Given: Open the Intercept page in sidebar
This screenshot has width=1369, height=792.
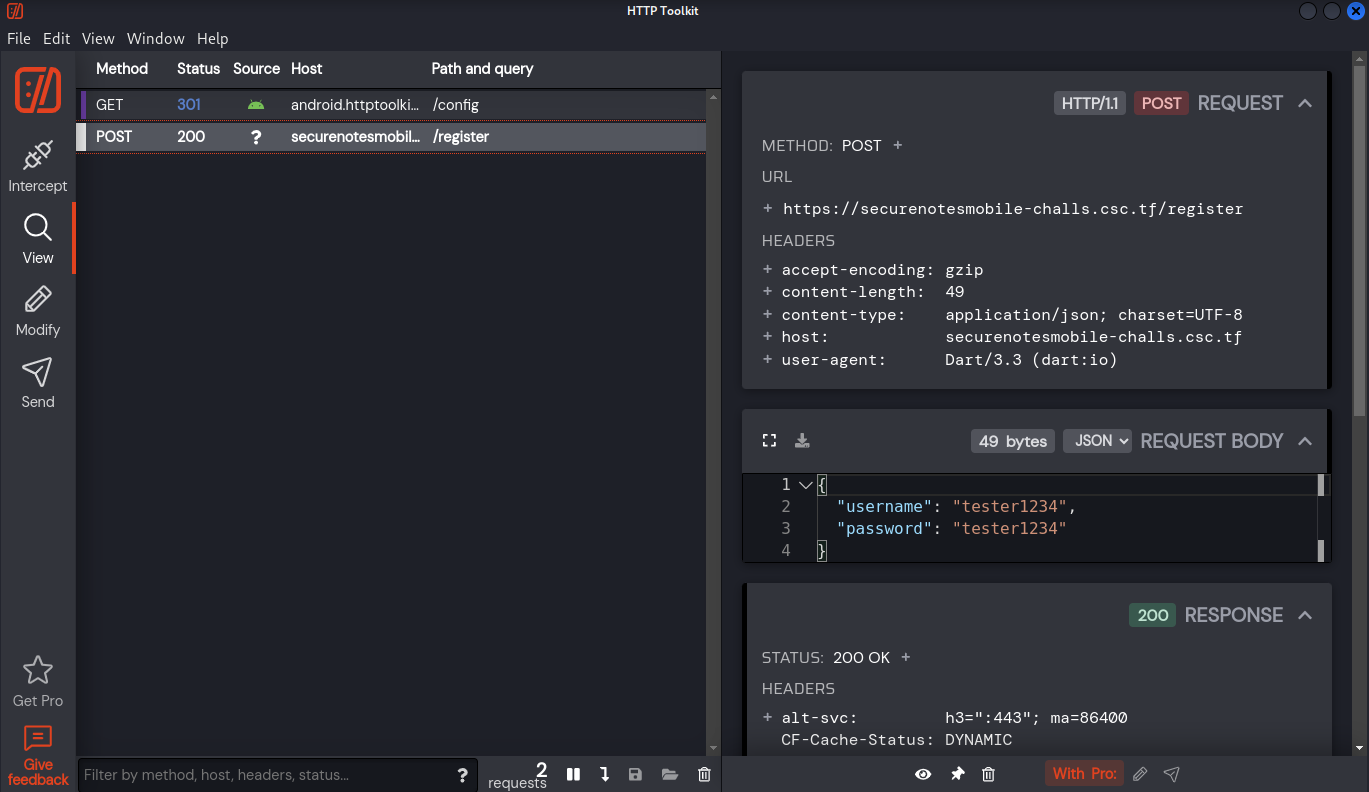Looking at the screenshot, I should click(x=38, y=166).
